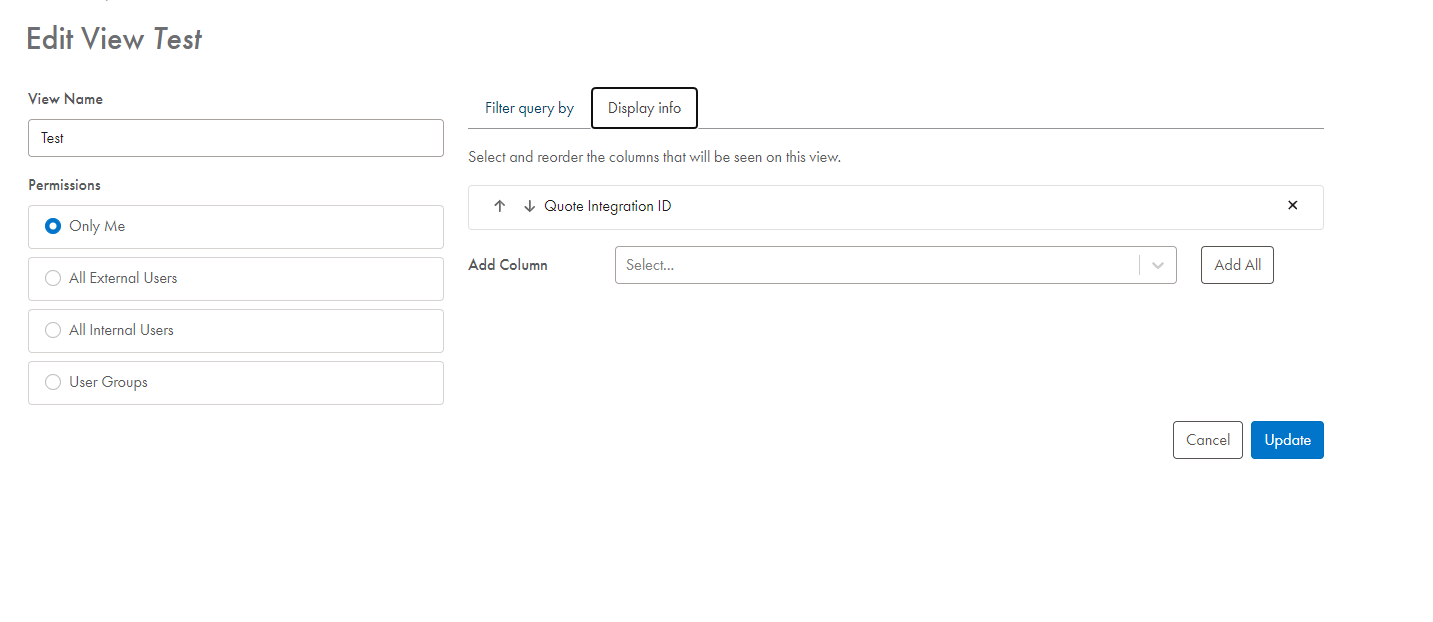Remove the Quote Integration ID column

pyautogui.click(x=1292, y=205)
